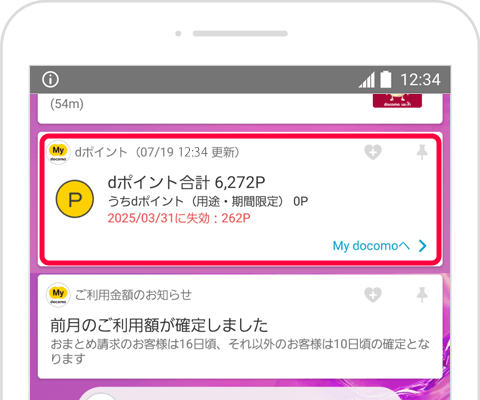Screen dimensions: 480x400
Task: Open the My docomoへ link
Action: coord(371,246)
